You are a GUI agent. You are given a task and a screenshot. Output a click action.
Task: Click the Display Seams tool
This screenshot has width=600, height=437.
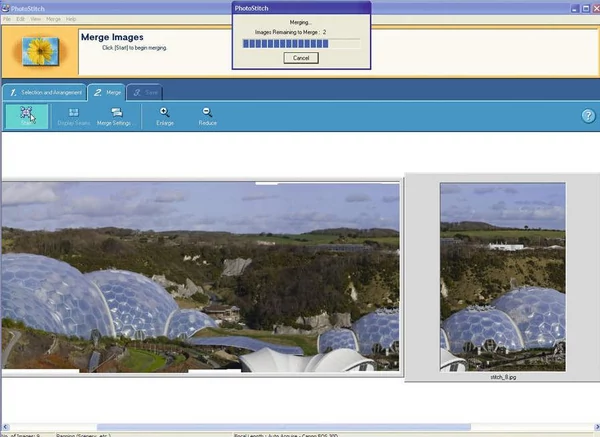73,116
